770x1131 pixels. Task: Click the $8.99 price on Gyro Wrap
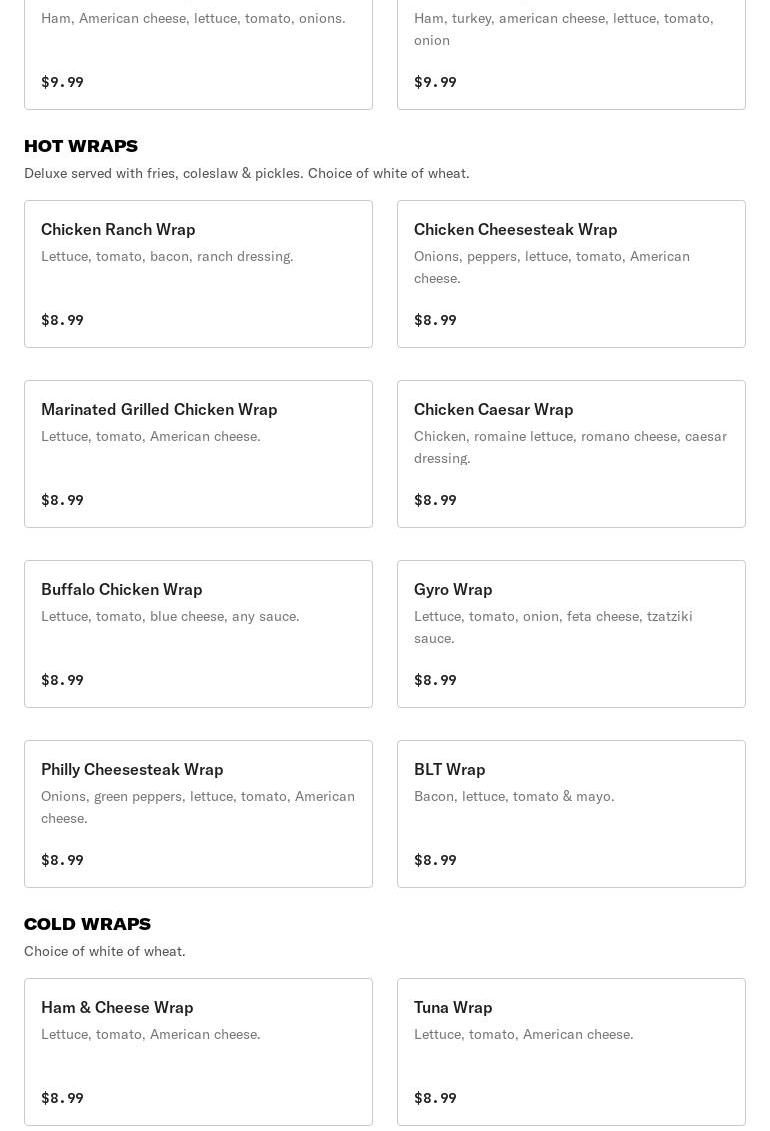[x=435, y=680]
